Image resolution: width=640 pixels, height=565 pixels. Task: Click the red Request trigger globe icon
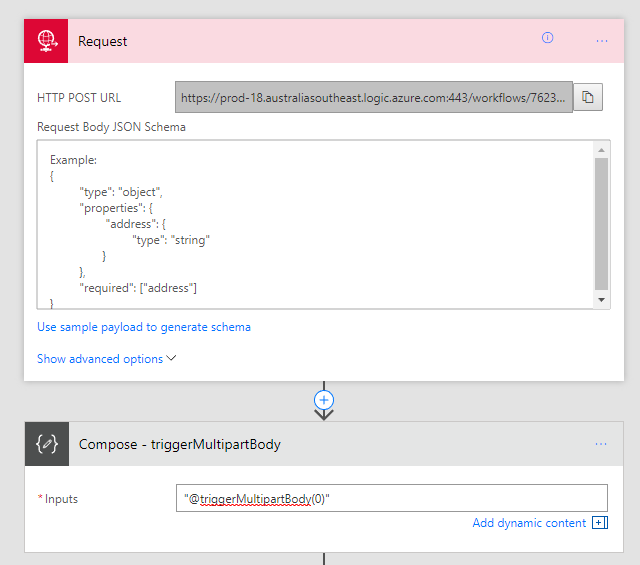pyautogui.click(x=46, y=41)
